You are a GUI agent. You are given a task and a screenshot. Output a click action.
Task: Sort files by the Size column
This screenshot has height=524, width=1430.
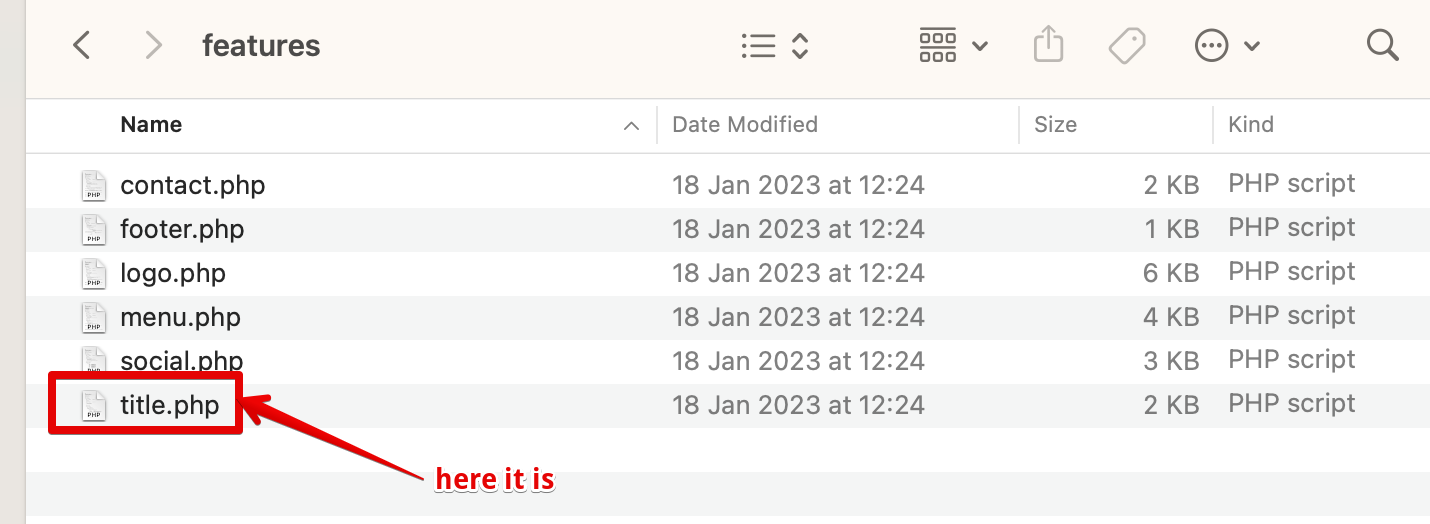coord(1055,125)
